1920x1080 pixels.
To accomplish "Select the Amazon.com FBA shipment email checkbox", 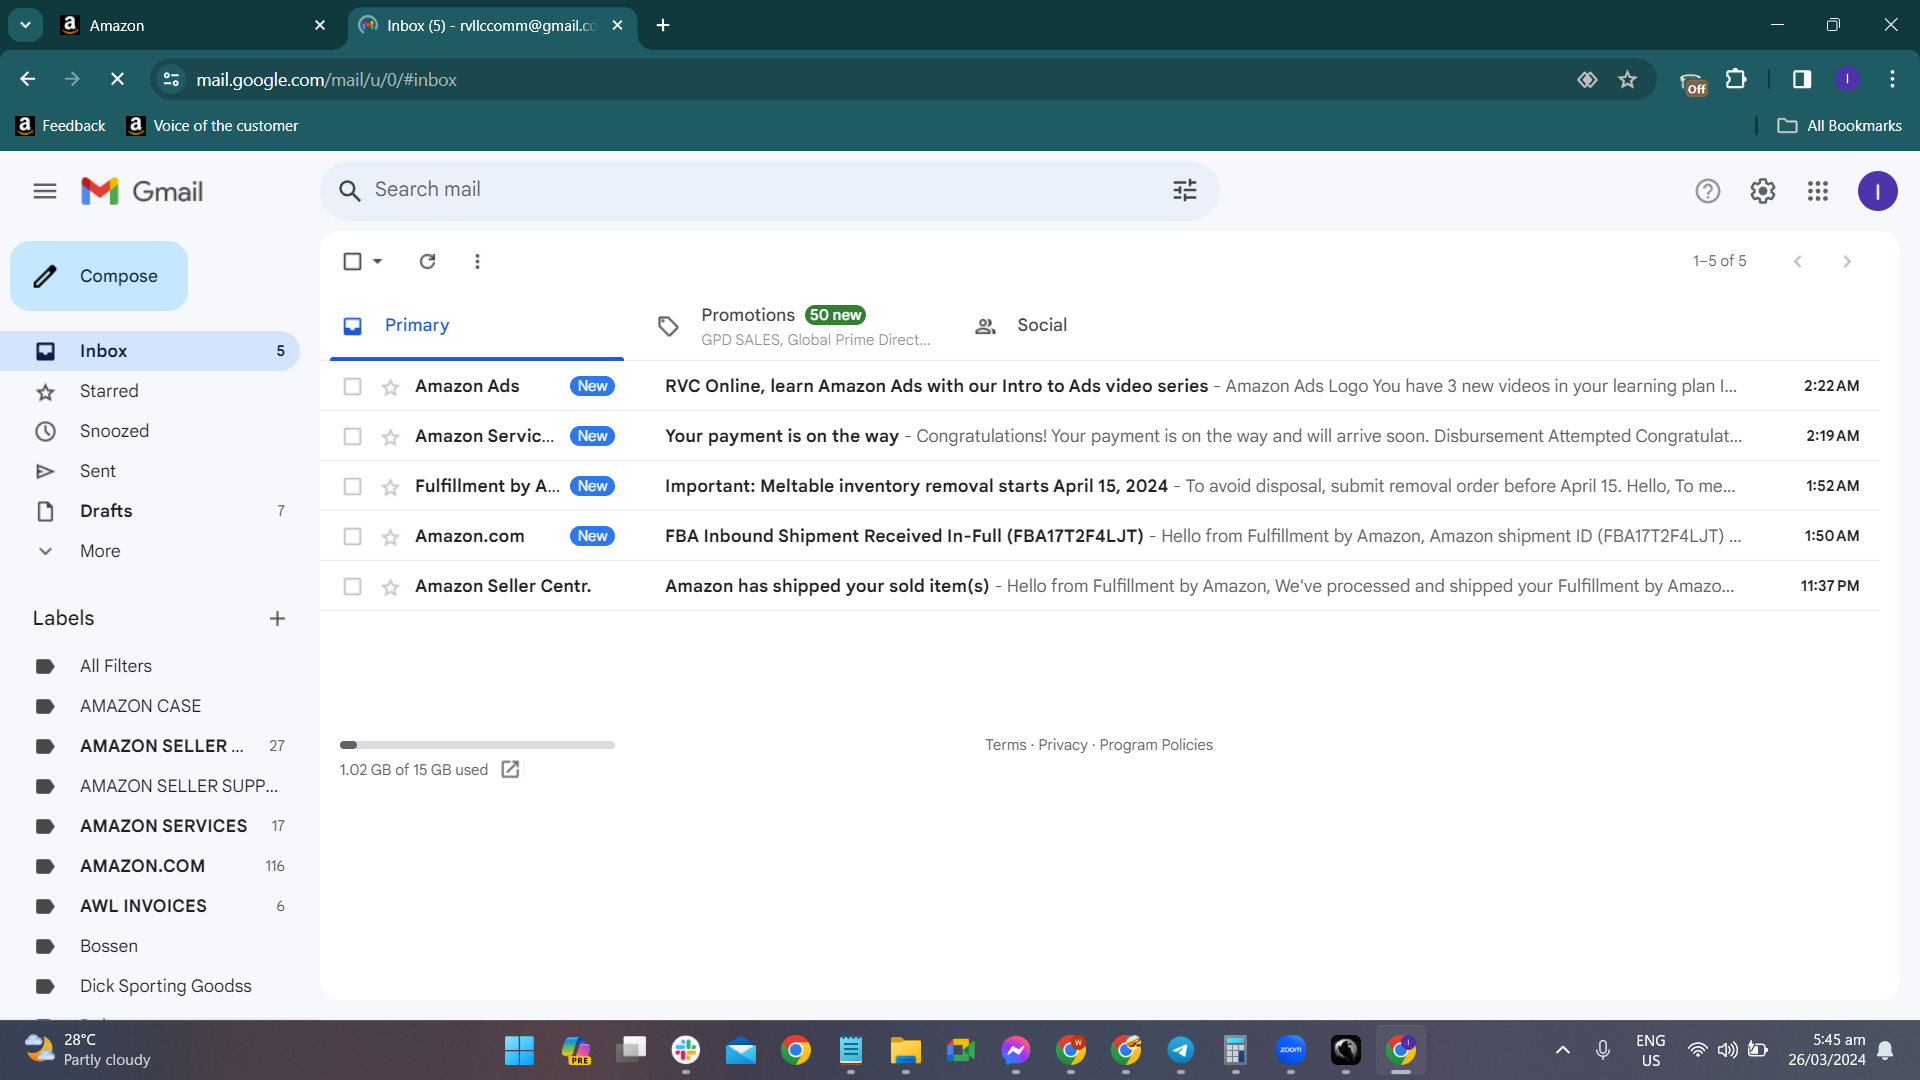I will [352, 536].
